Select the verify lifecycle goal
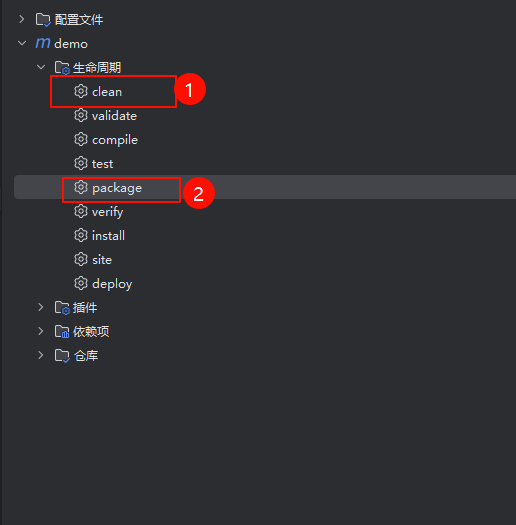 (x=107, y=212)
